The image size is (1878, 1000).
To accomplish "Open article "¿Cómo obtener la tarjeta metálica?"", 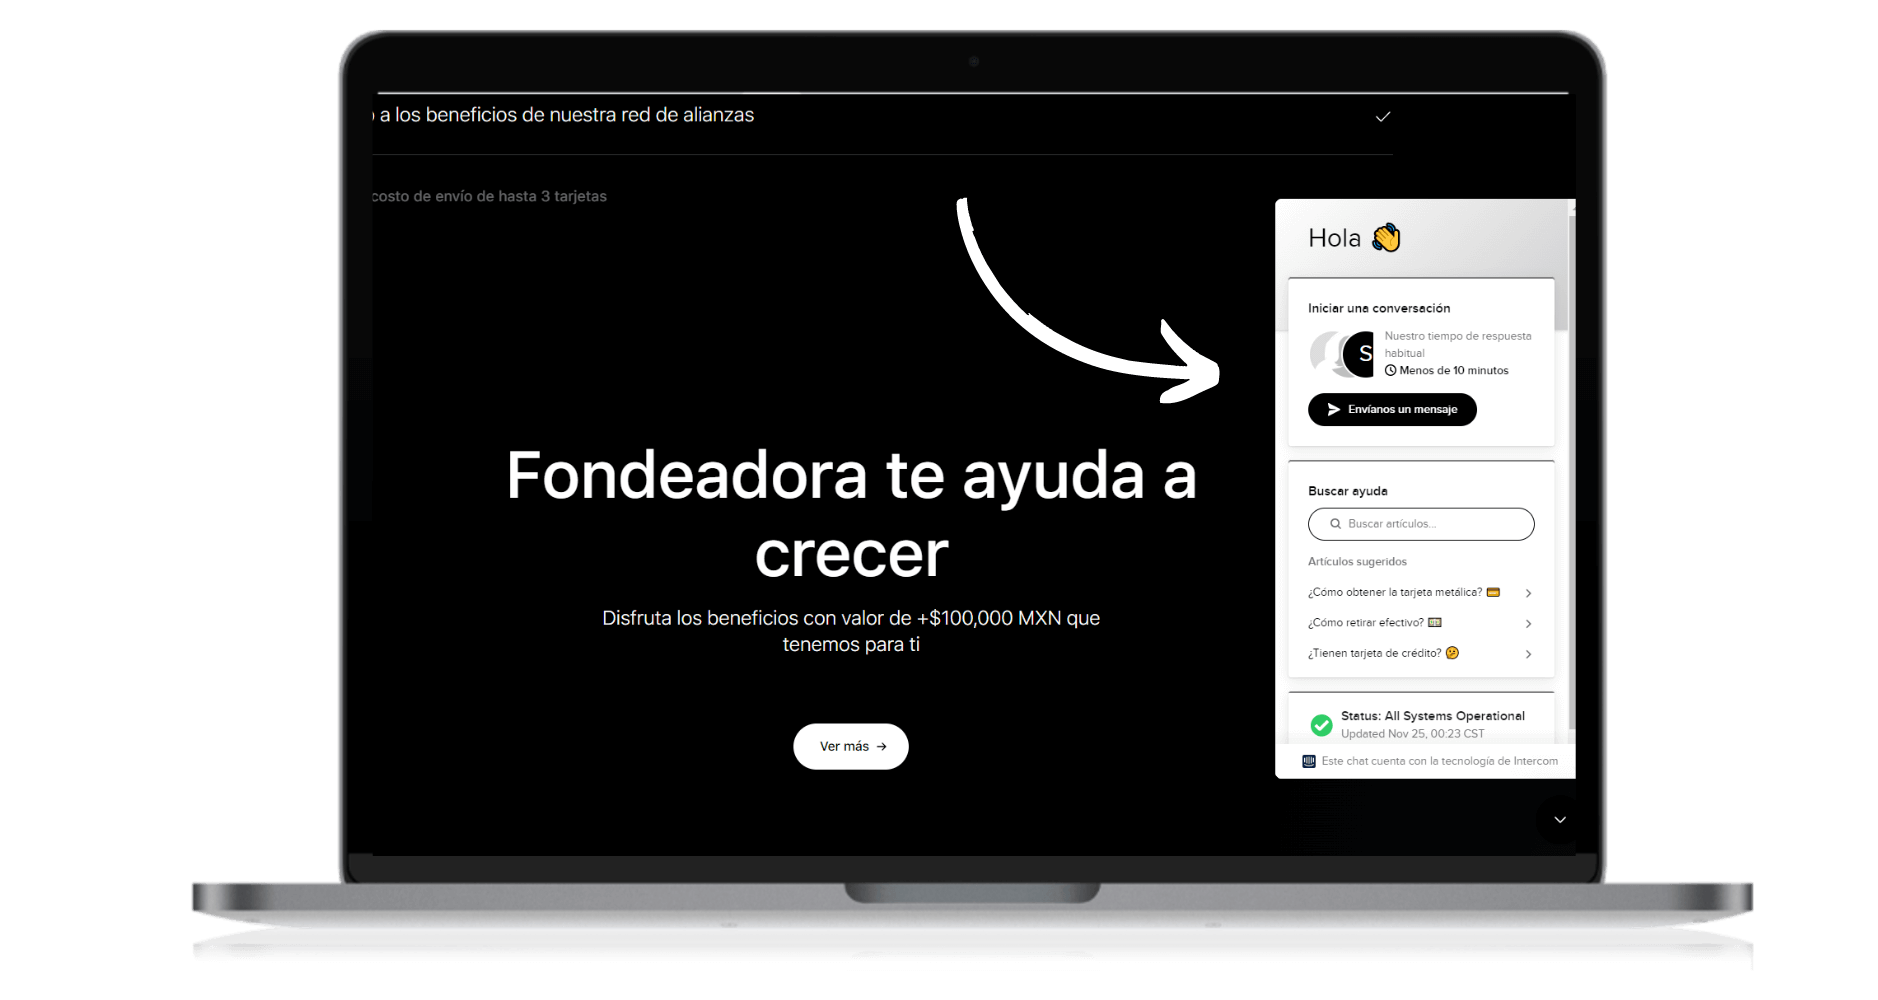I will 1420,593.
